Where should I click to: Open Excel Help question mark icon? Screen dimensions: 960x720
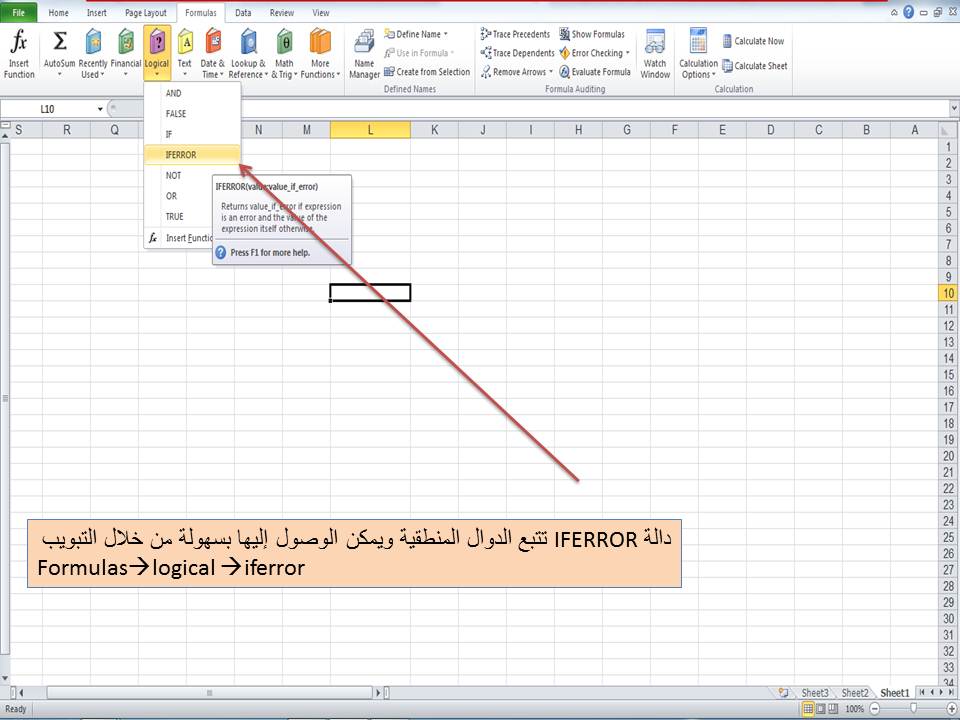click(x=909, y=12)
